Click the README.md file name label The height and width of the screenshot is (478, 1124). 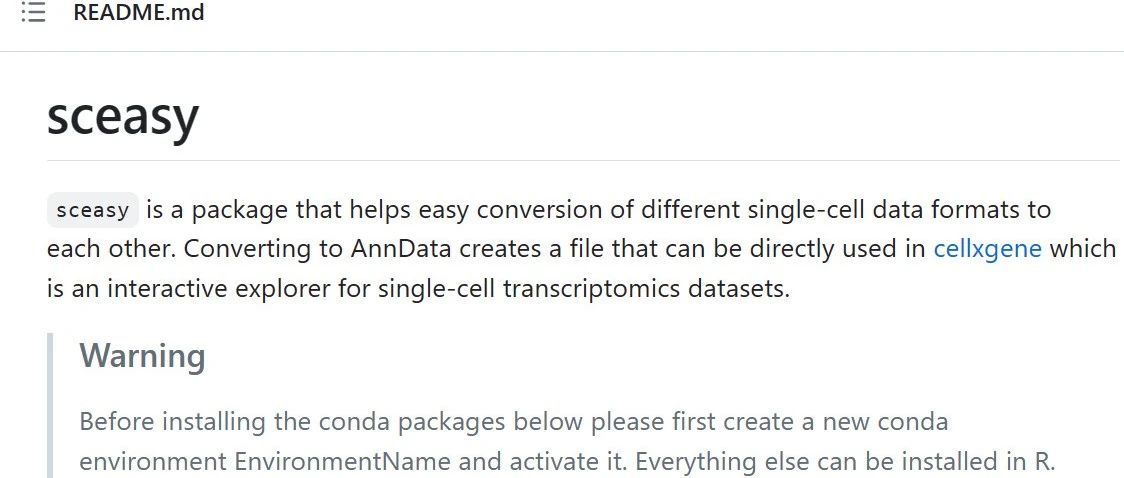pyautogui.click(x=139, y=12)
